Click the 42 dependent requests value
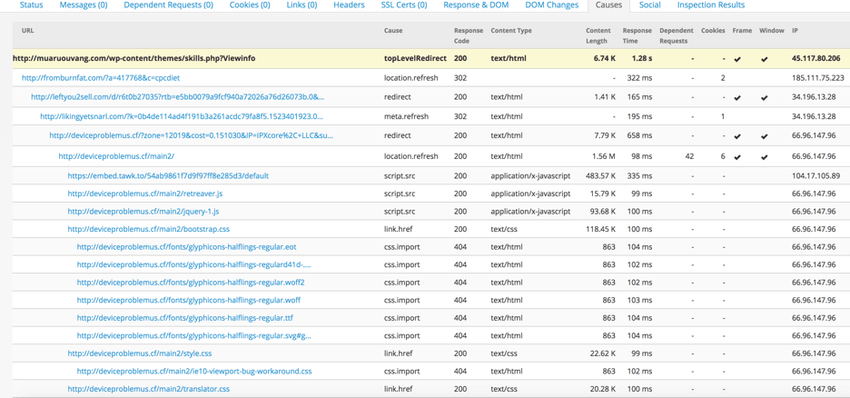Screen dimensions: 850x398 pos(690,156)
